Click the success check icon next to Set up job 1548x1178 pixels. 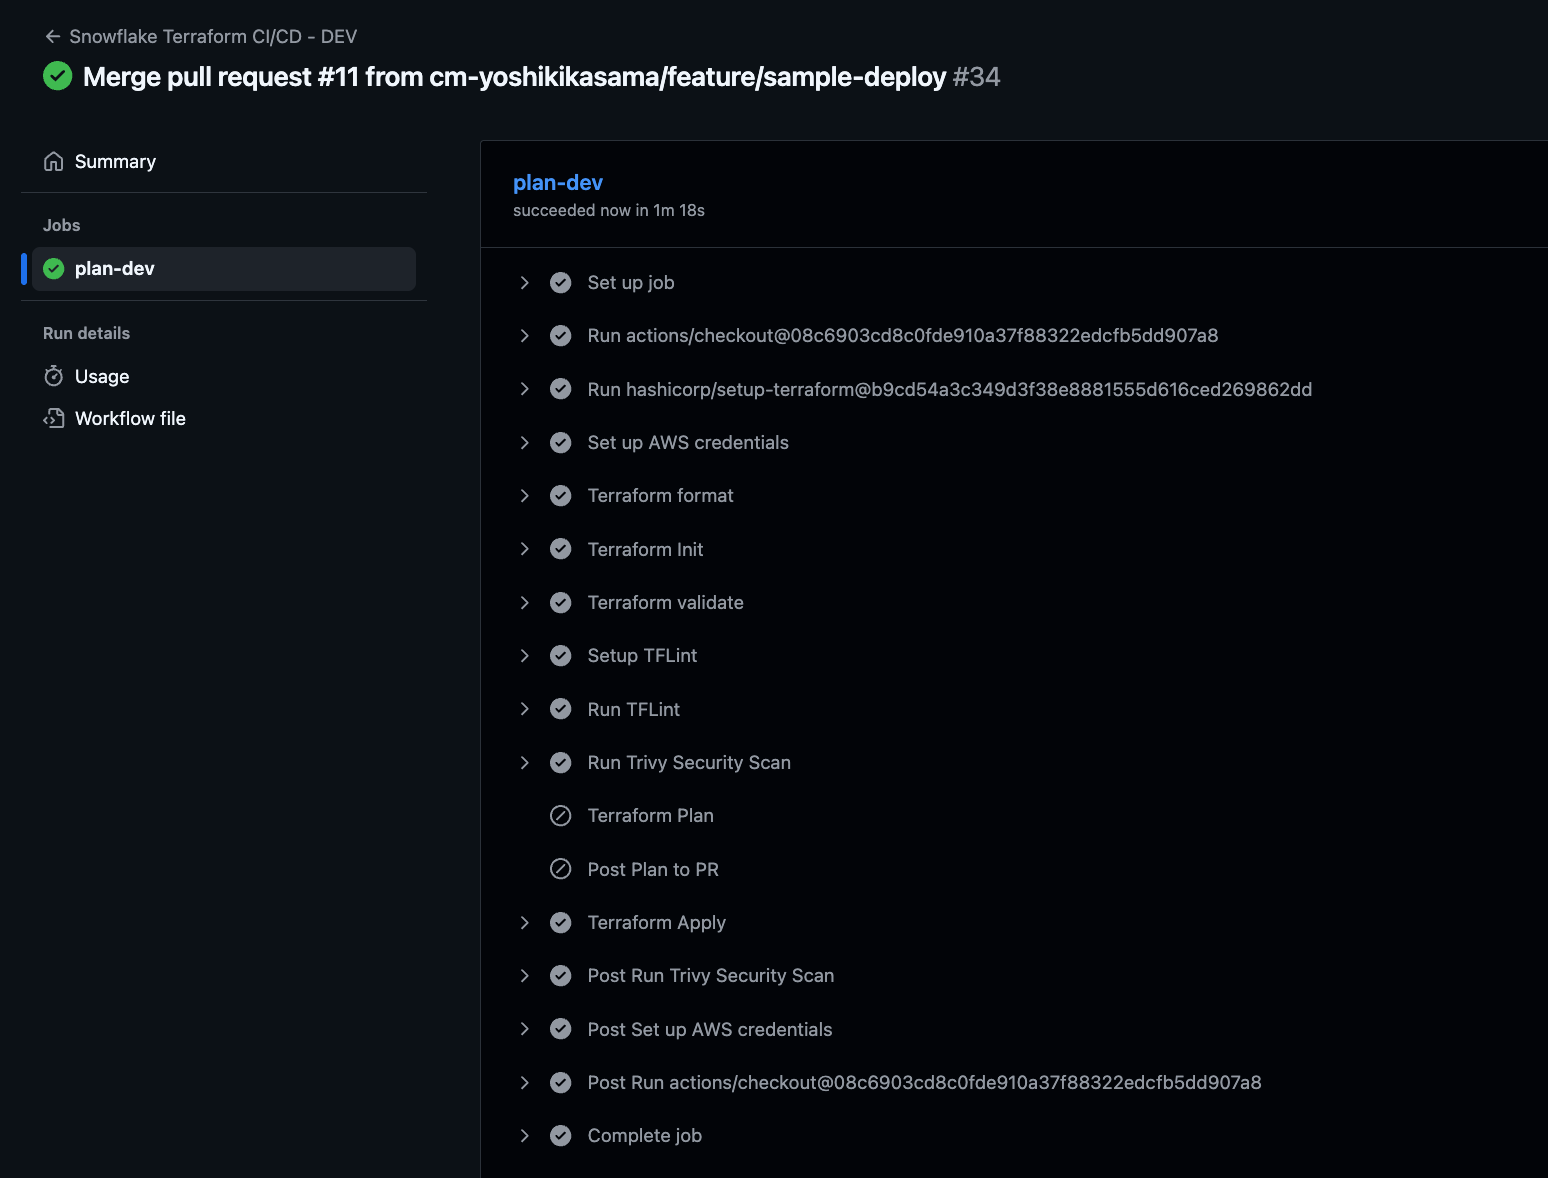coord(561,283)
